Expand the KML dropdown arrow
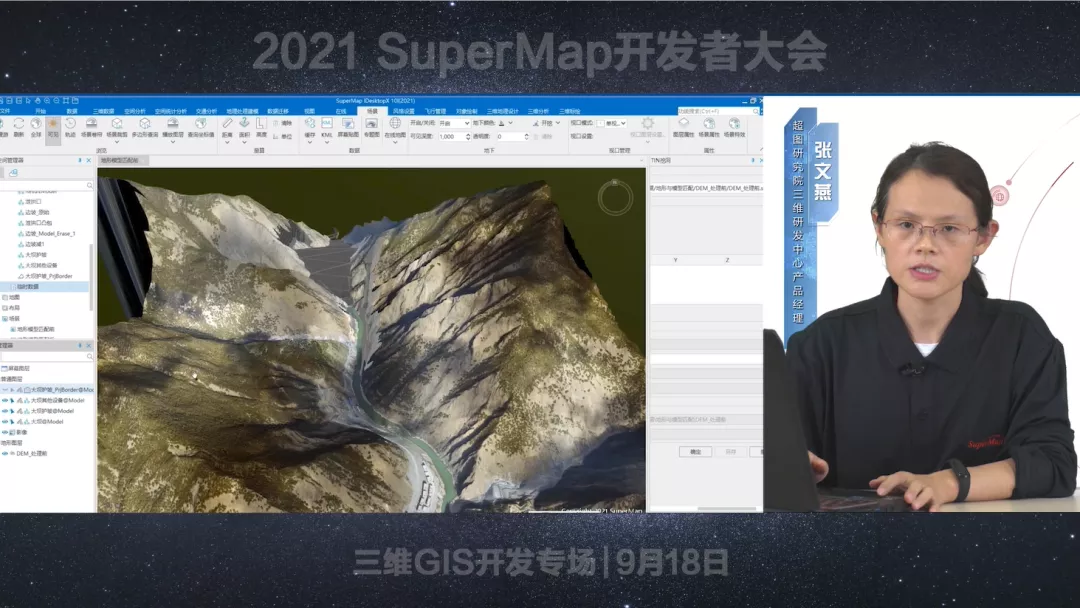 (x=326, y=142)
